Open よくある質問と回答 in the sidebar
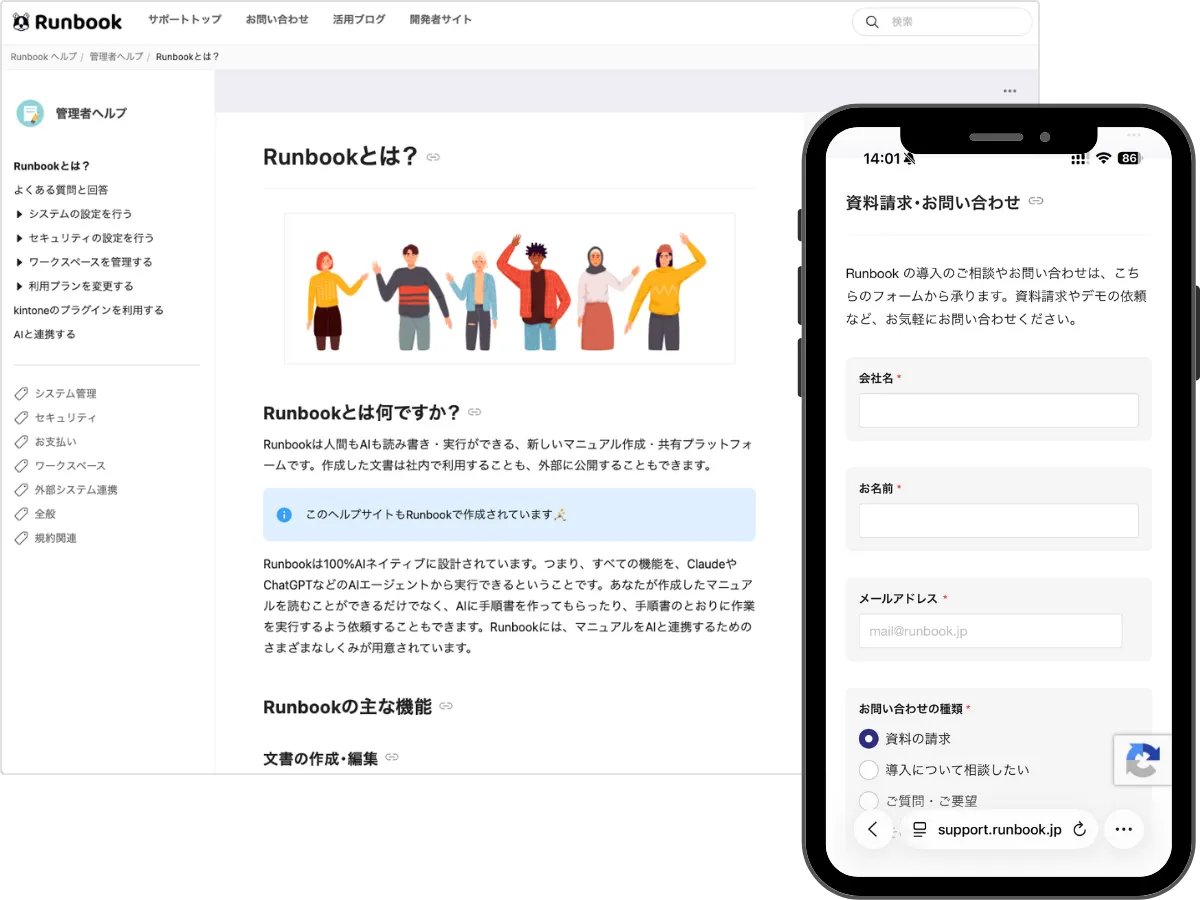The image size is (1200, 900). 61,190
